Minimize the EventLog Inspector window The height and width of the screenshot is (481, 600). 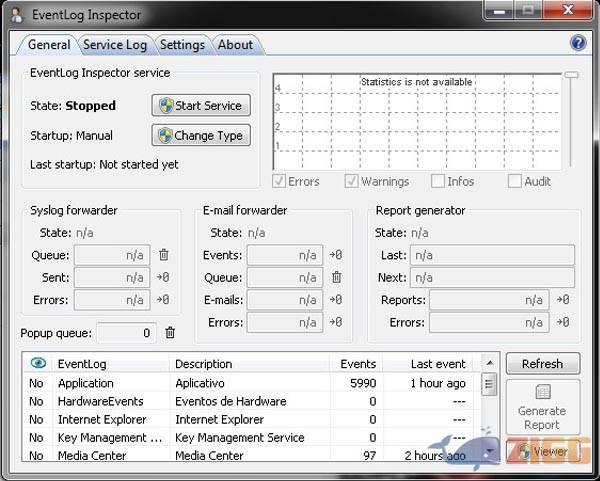pos(499,10)
